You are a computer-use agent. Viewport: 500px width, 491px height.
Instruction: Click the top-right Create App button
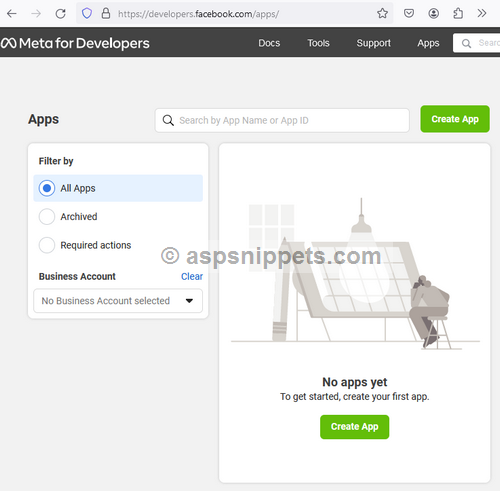(455, 119)
